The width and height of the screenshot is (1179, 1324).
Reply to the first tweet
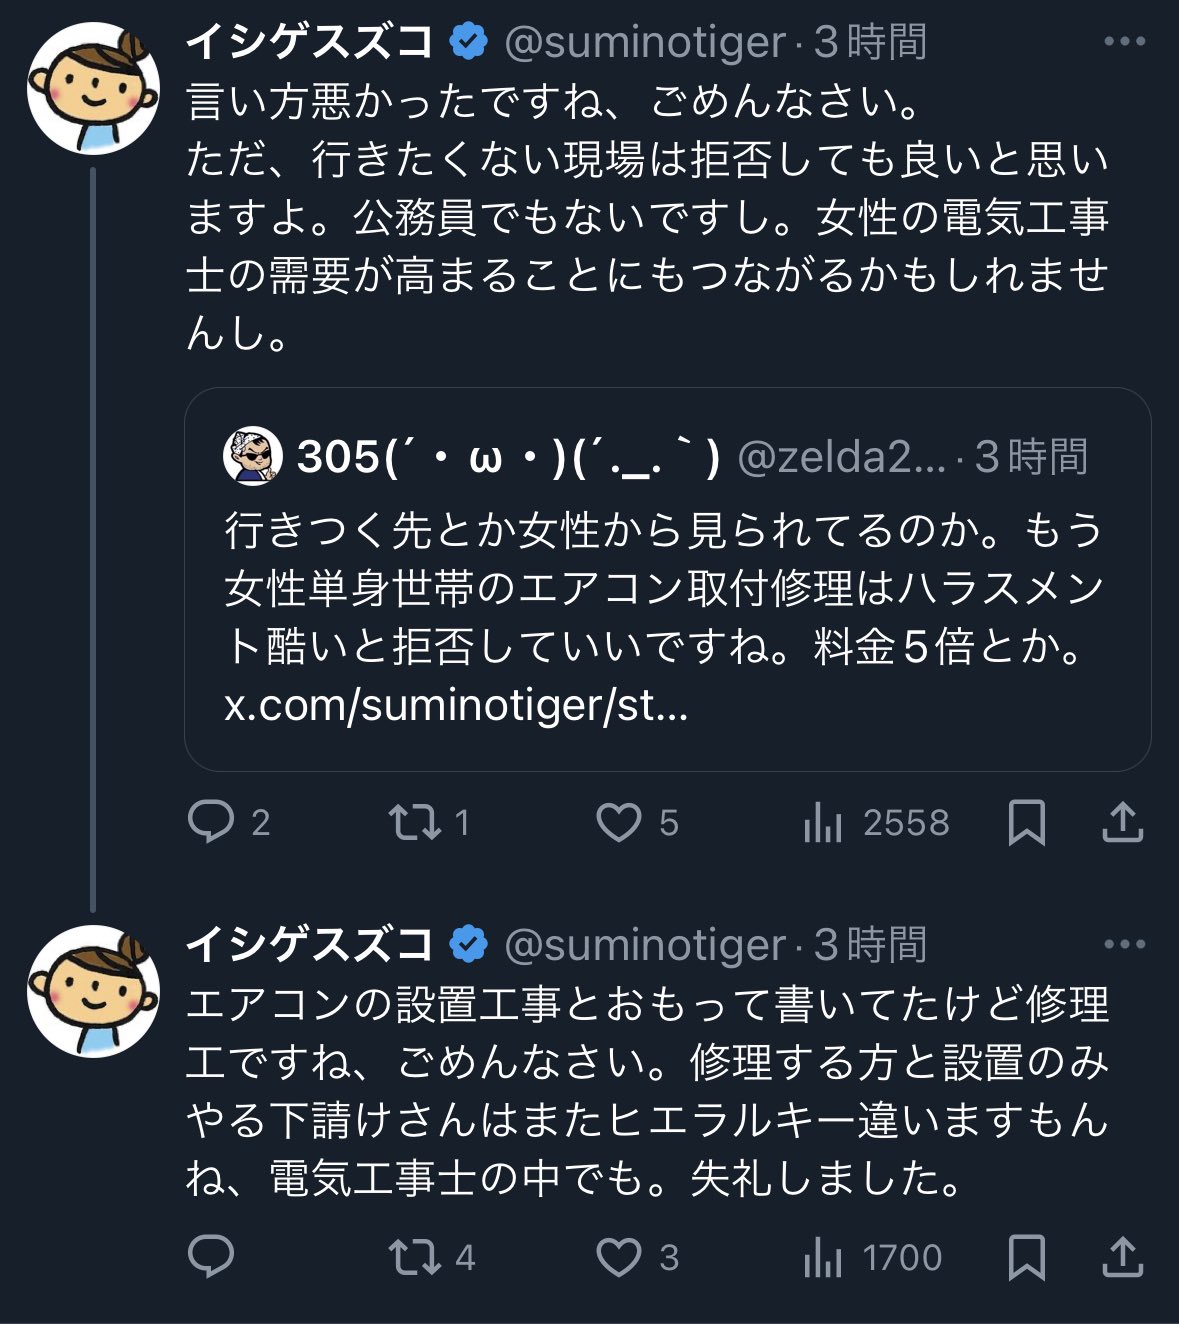pyautogui.click(x=210, y=822)
